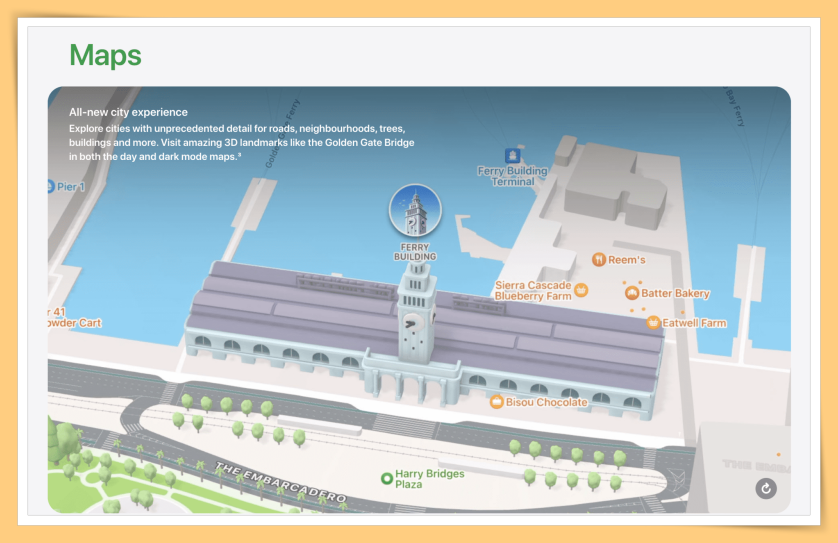Open the Reem's restaurant pin icon

click(599, 260)
